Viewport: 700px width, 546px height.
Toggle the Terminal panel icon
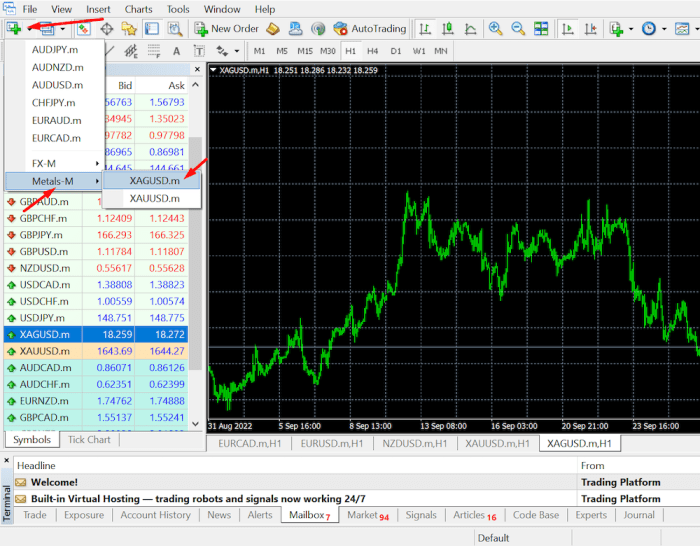[x=152, y=29]
